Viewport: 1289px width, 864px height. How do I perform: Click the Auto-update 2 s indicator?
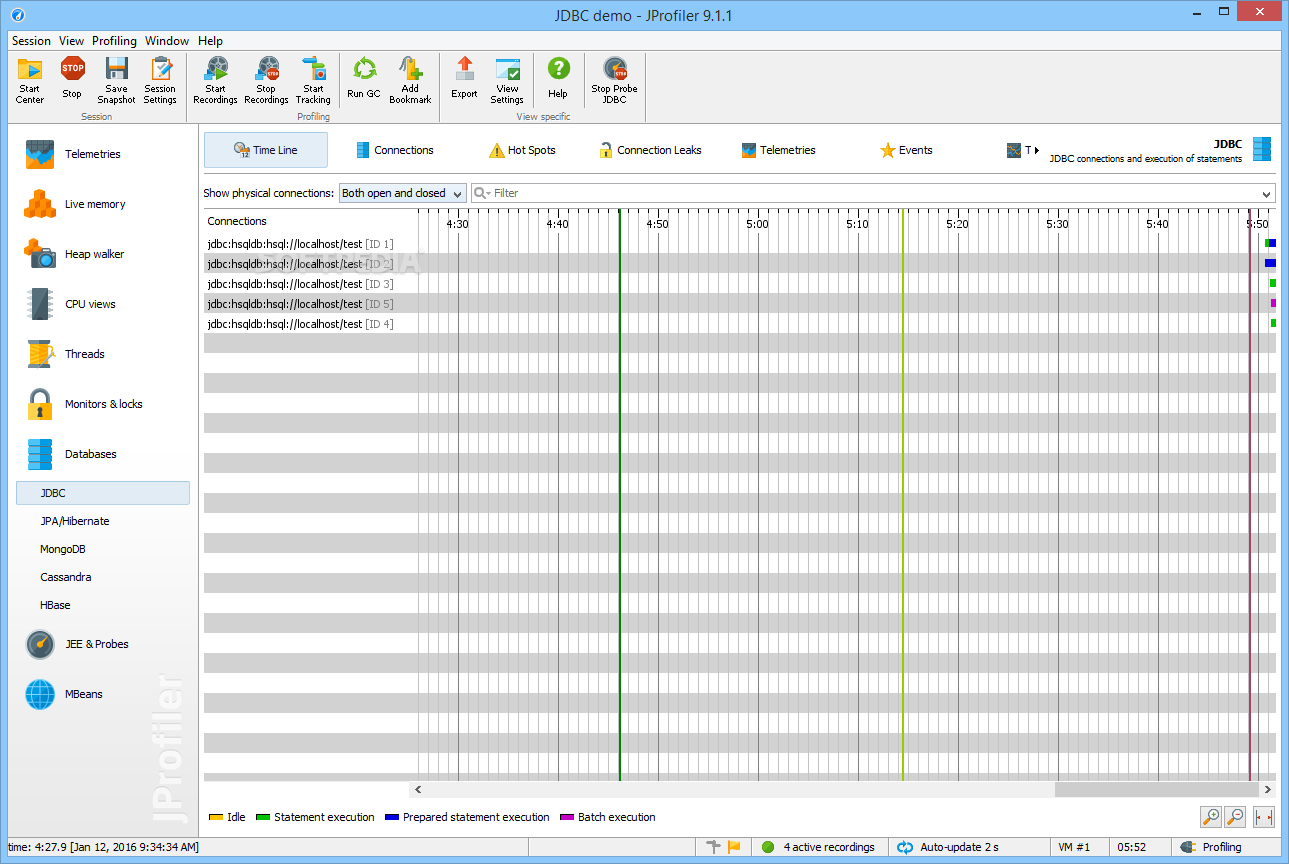click(948, 847)
